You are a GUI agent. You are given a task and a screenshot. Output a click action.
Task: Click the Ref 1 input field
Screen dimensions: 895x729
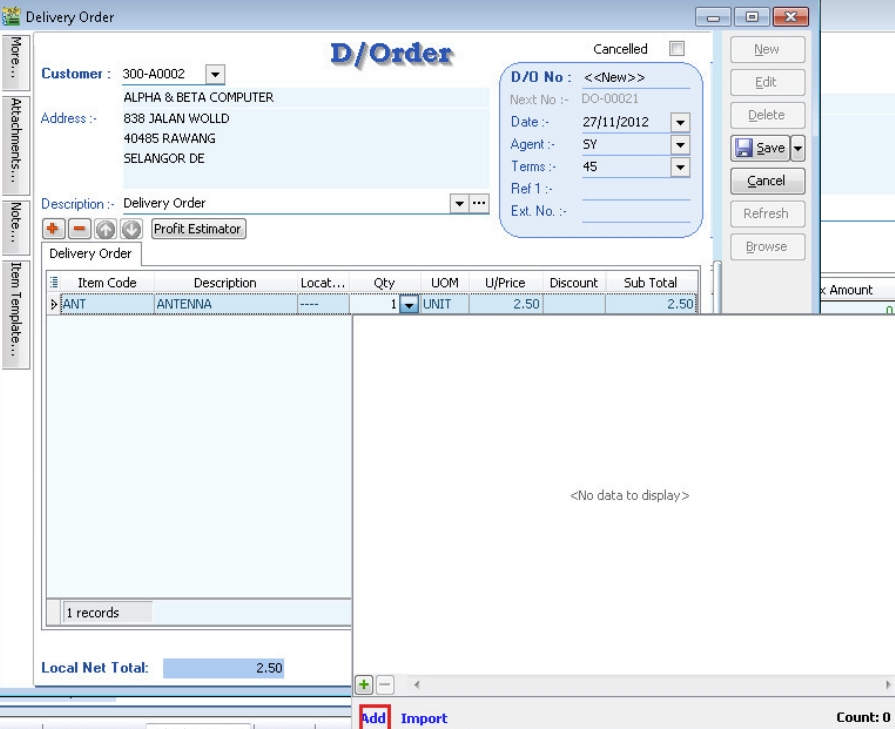(x=636, y=189)
